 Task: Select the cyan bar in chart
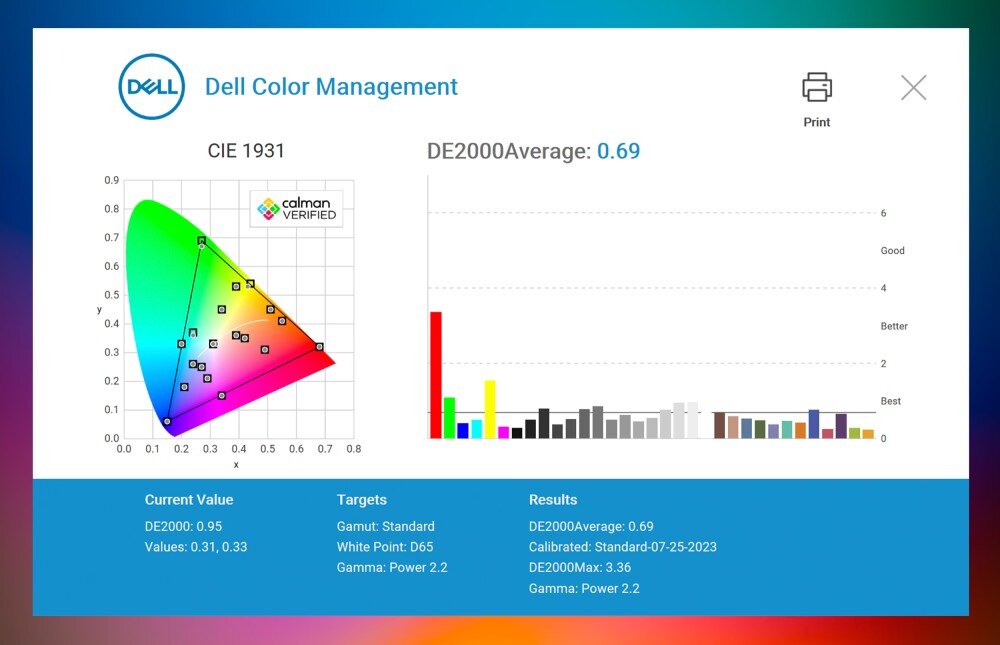pos(476,429)
